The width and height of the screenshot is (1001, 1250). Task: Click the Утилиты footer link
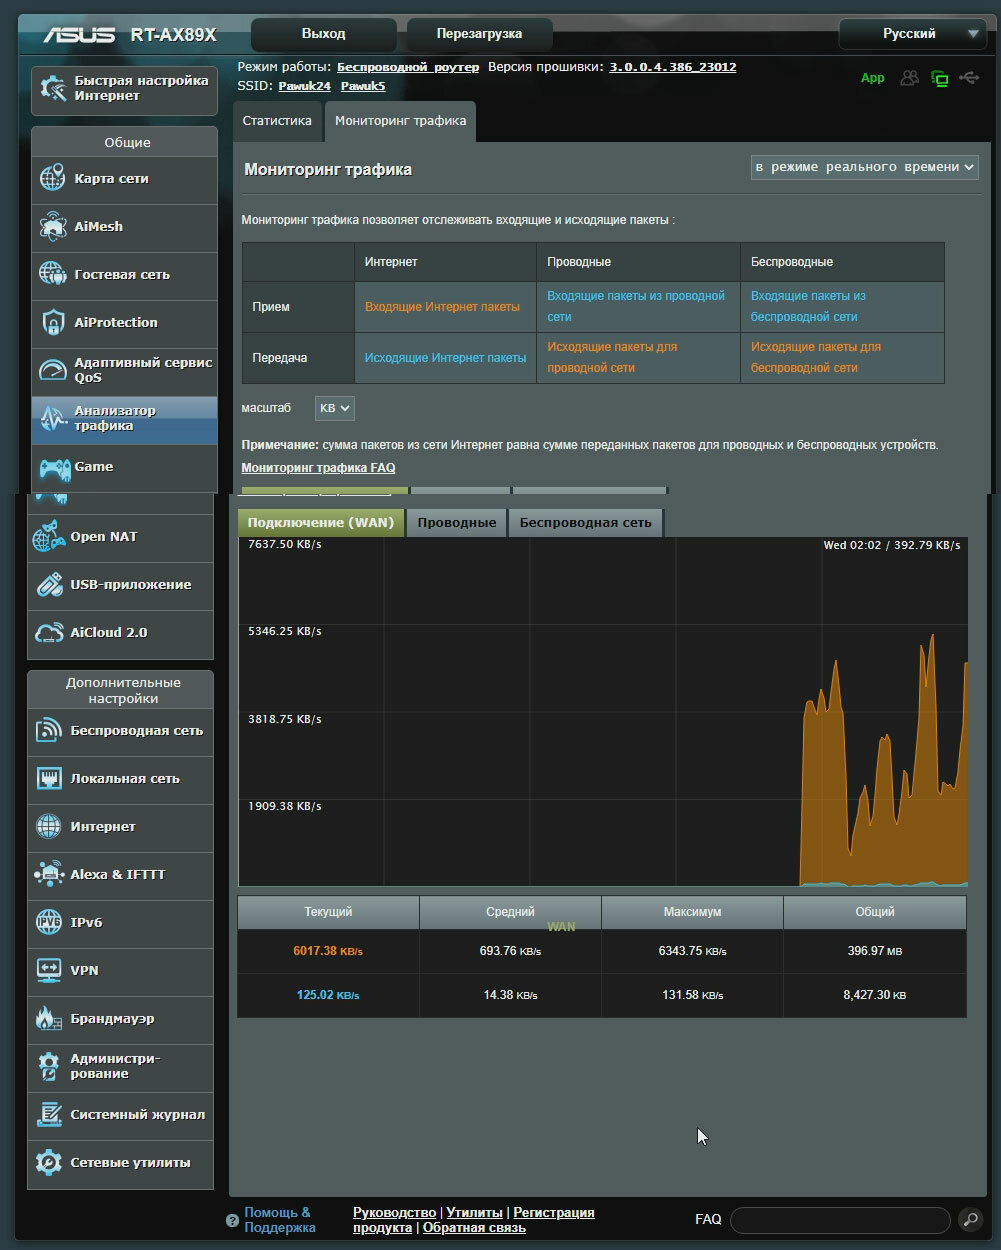pos(474,1213)
